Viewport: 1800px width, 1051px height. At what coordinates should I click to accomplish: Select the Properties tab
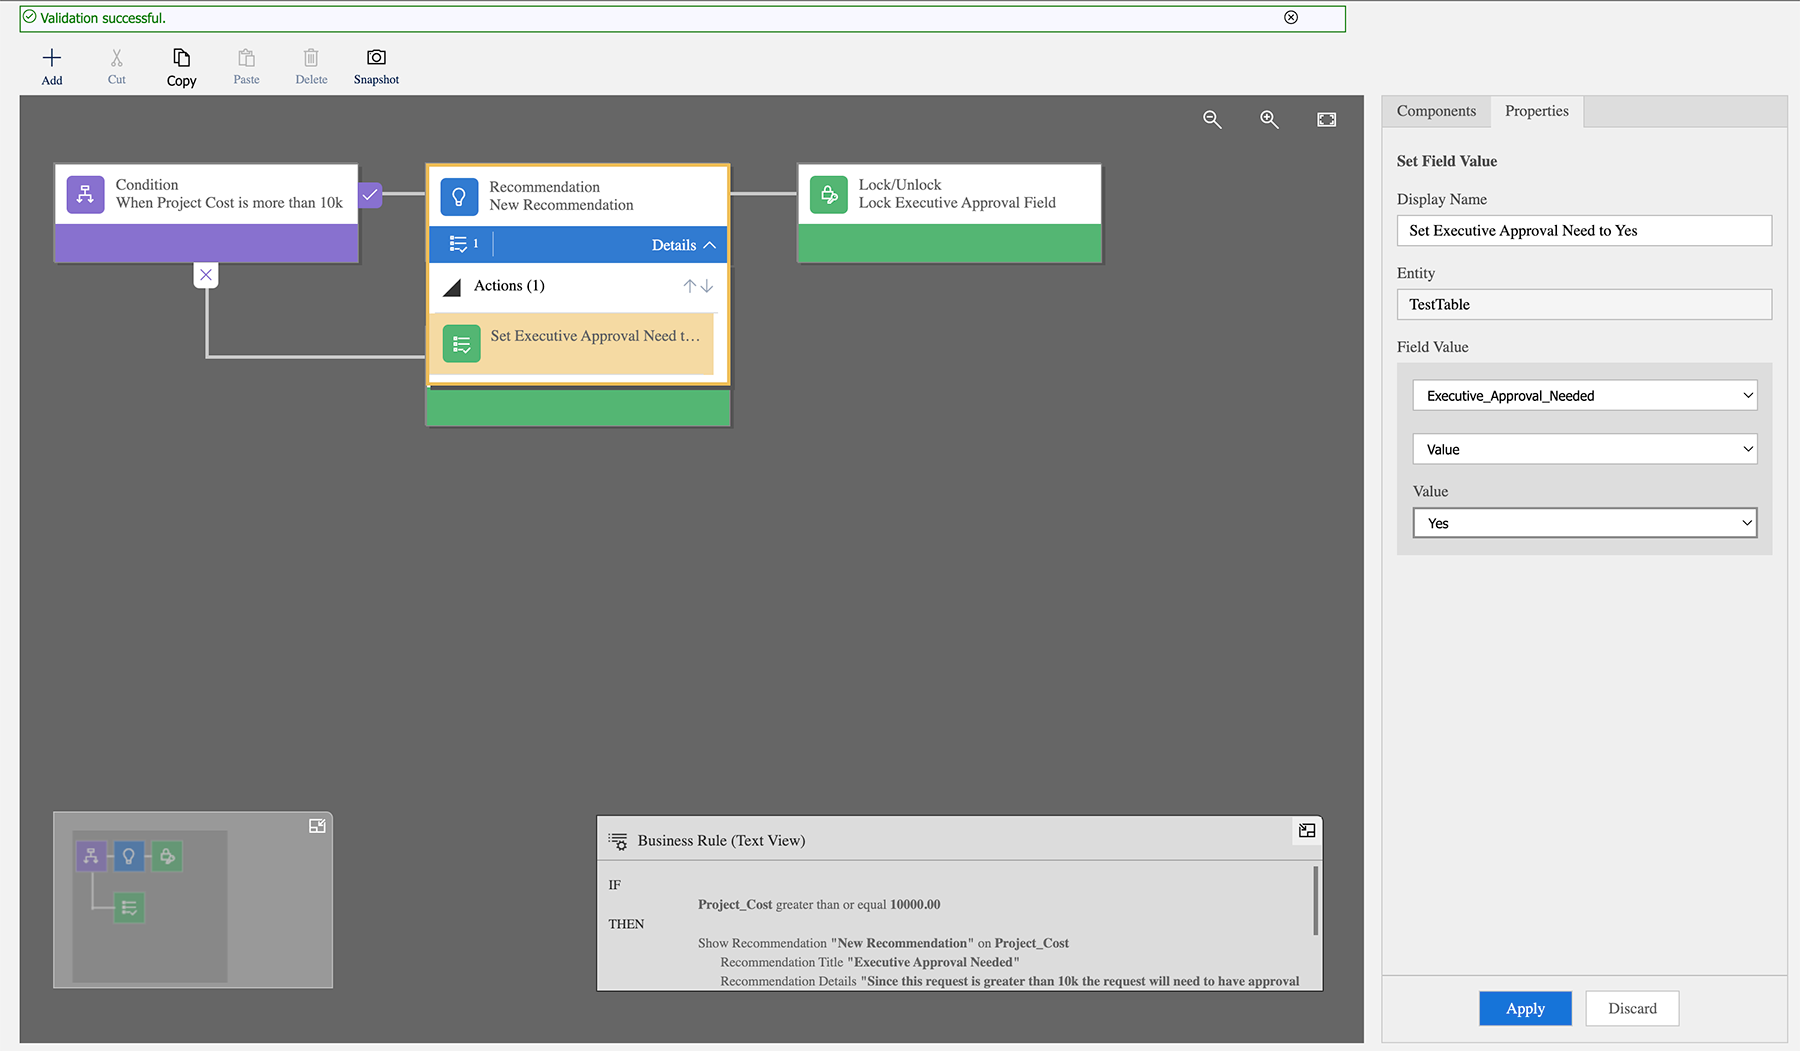click(x=1536, y=111)
